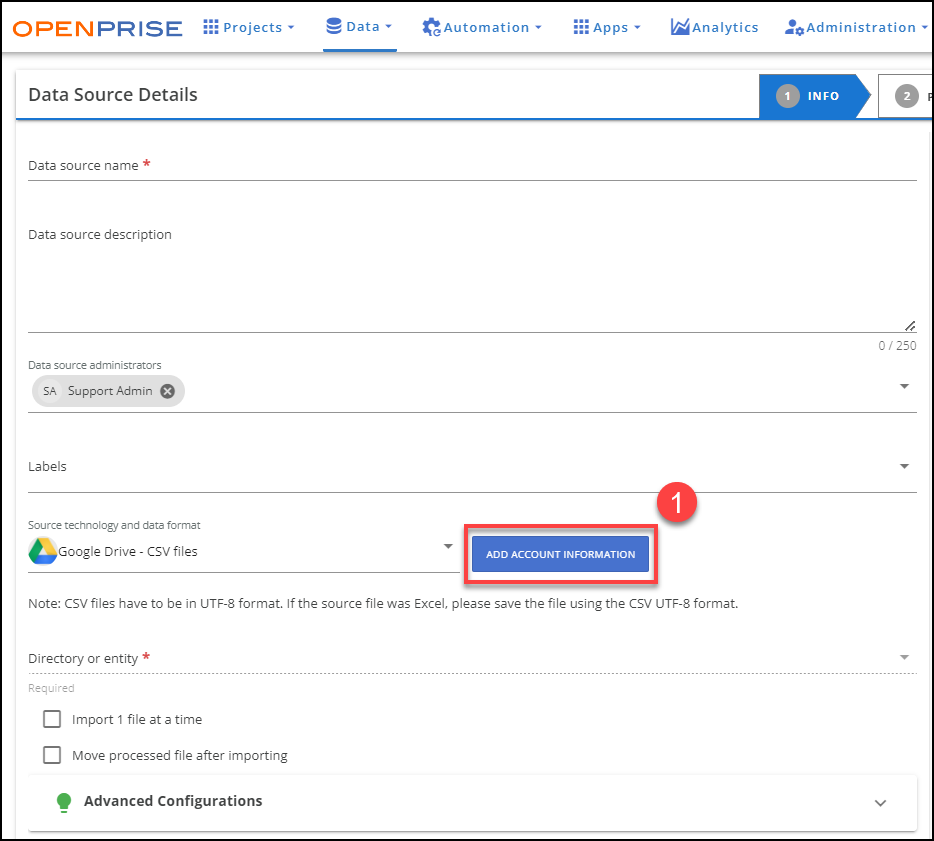This screenshot has width=934, height=841.
Task: Remove Support Admin using the X icon
Action: pyautogui.click(x=167, y=391)
